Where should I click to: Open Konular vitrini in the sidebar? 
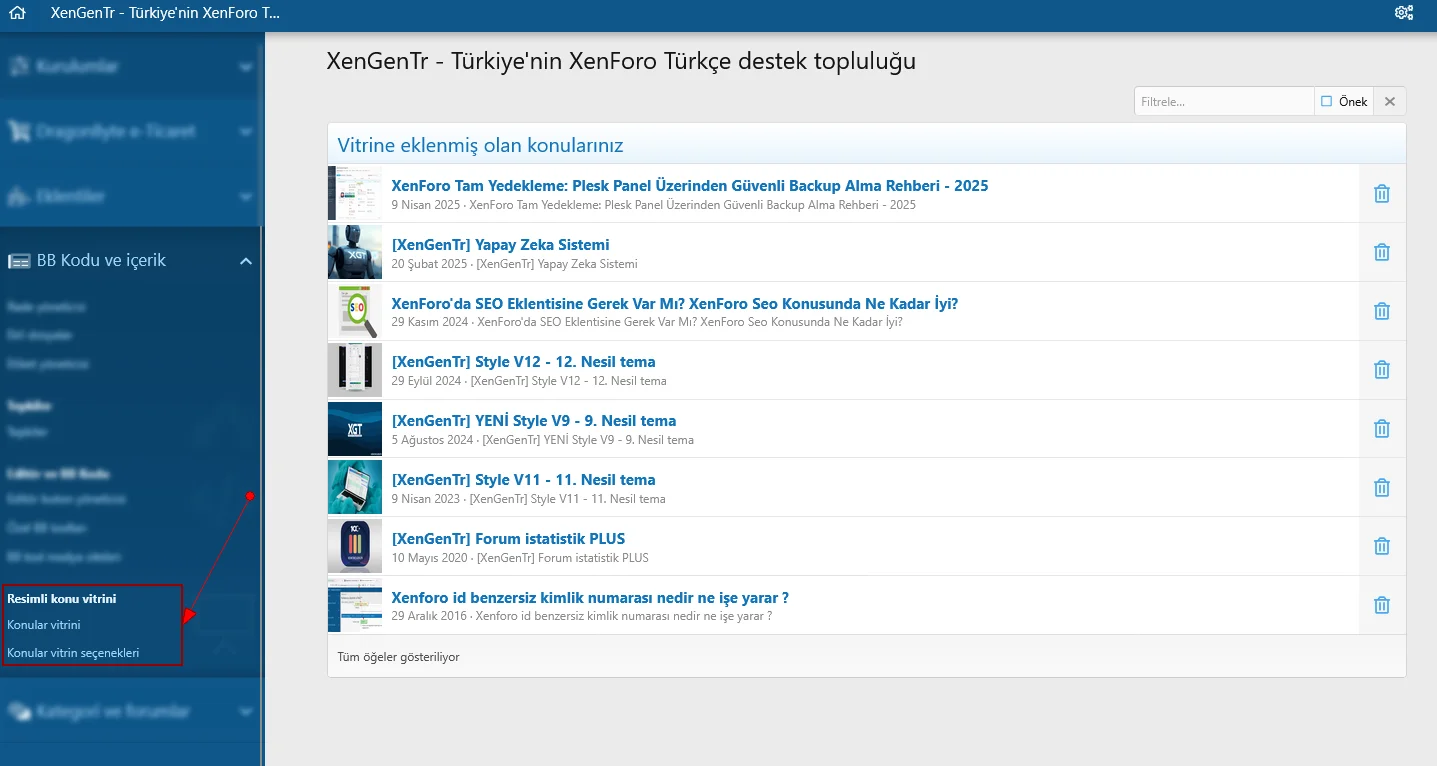click(44, 625)
